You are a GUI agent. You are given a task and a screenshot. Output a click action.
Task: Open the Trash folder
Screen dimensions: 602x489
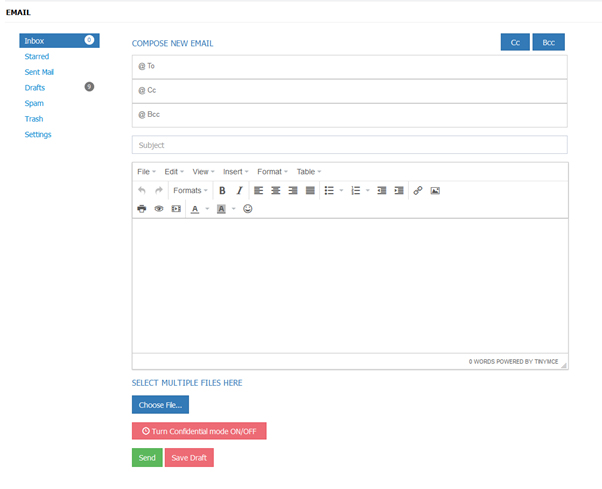[x=34, y=119]
